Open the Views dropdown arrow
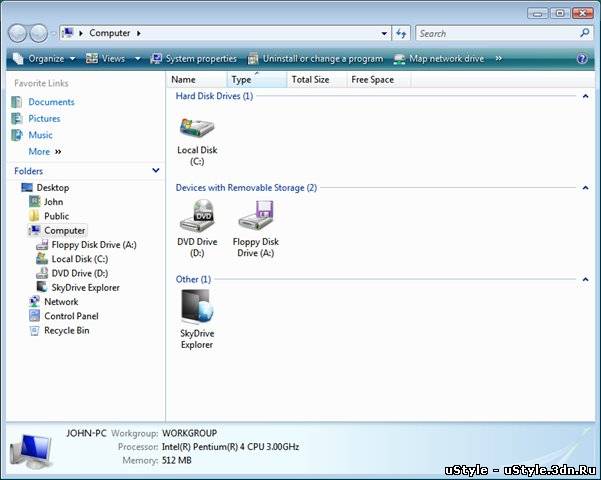This screenshot has width=601, height=480. [x=138, y=59]
